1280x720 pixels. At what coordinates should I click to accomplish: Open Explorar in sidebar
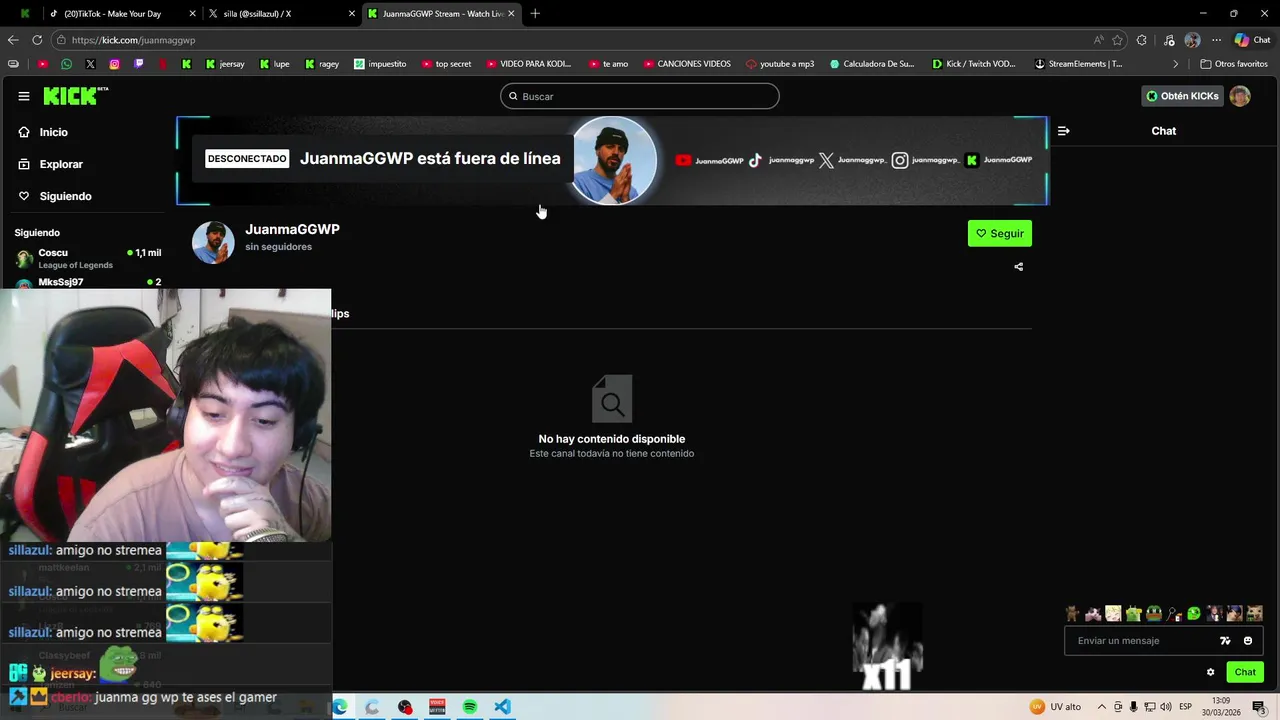click(61, 164)
